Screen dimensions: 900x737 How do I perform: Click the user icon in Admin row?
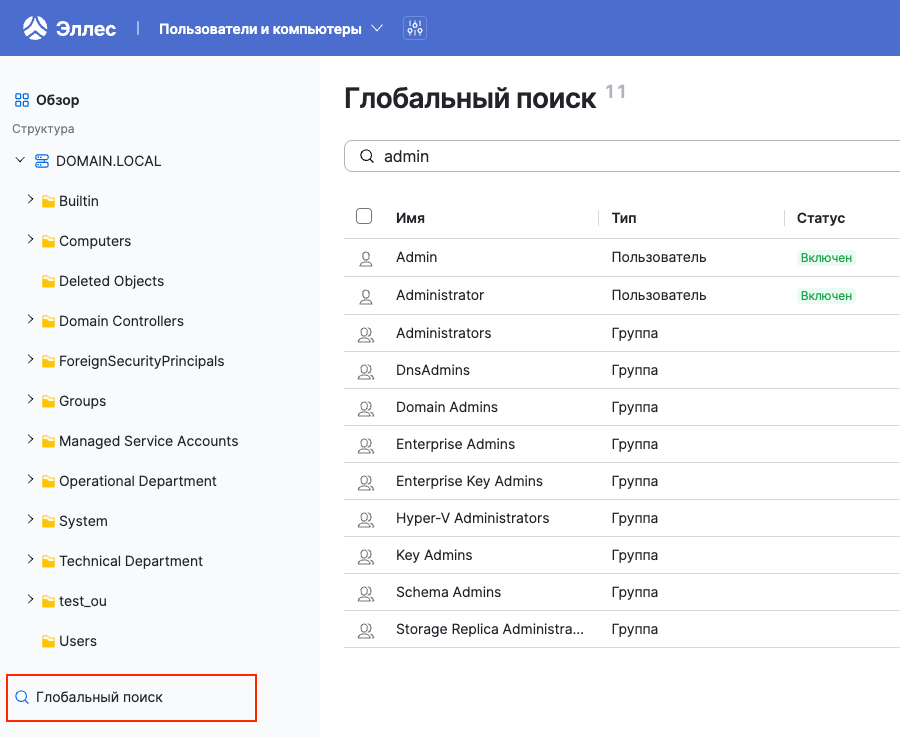(366, 259)
